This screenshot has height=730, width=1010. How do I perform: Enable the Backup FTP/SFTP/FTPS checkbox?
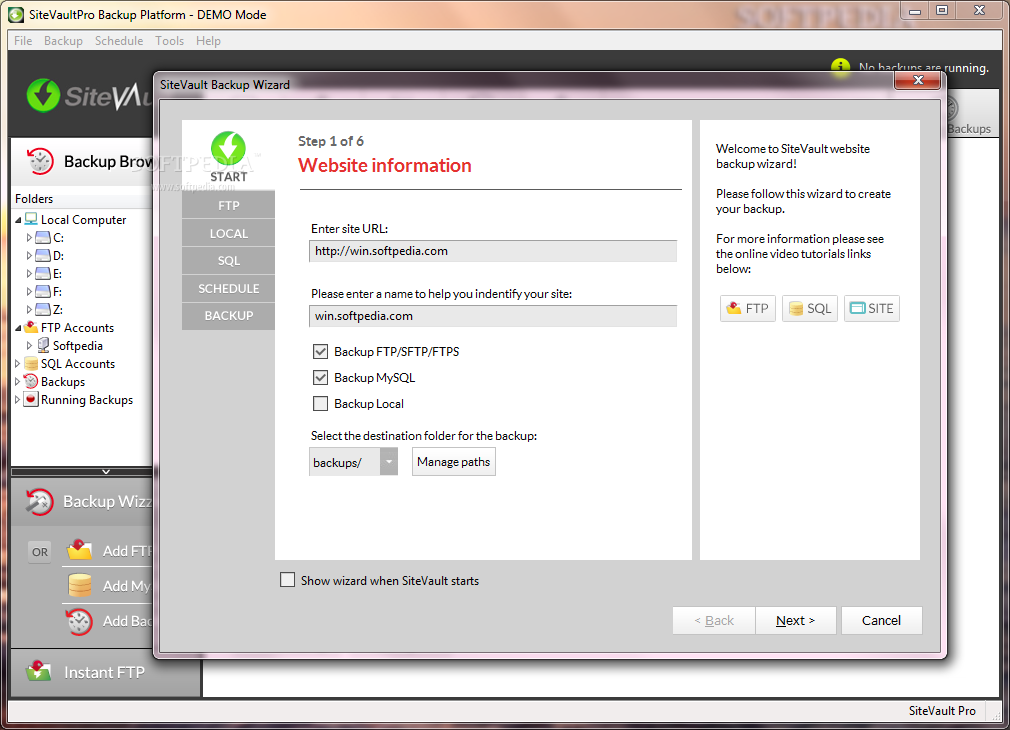pos(320,352)
